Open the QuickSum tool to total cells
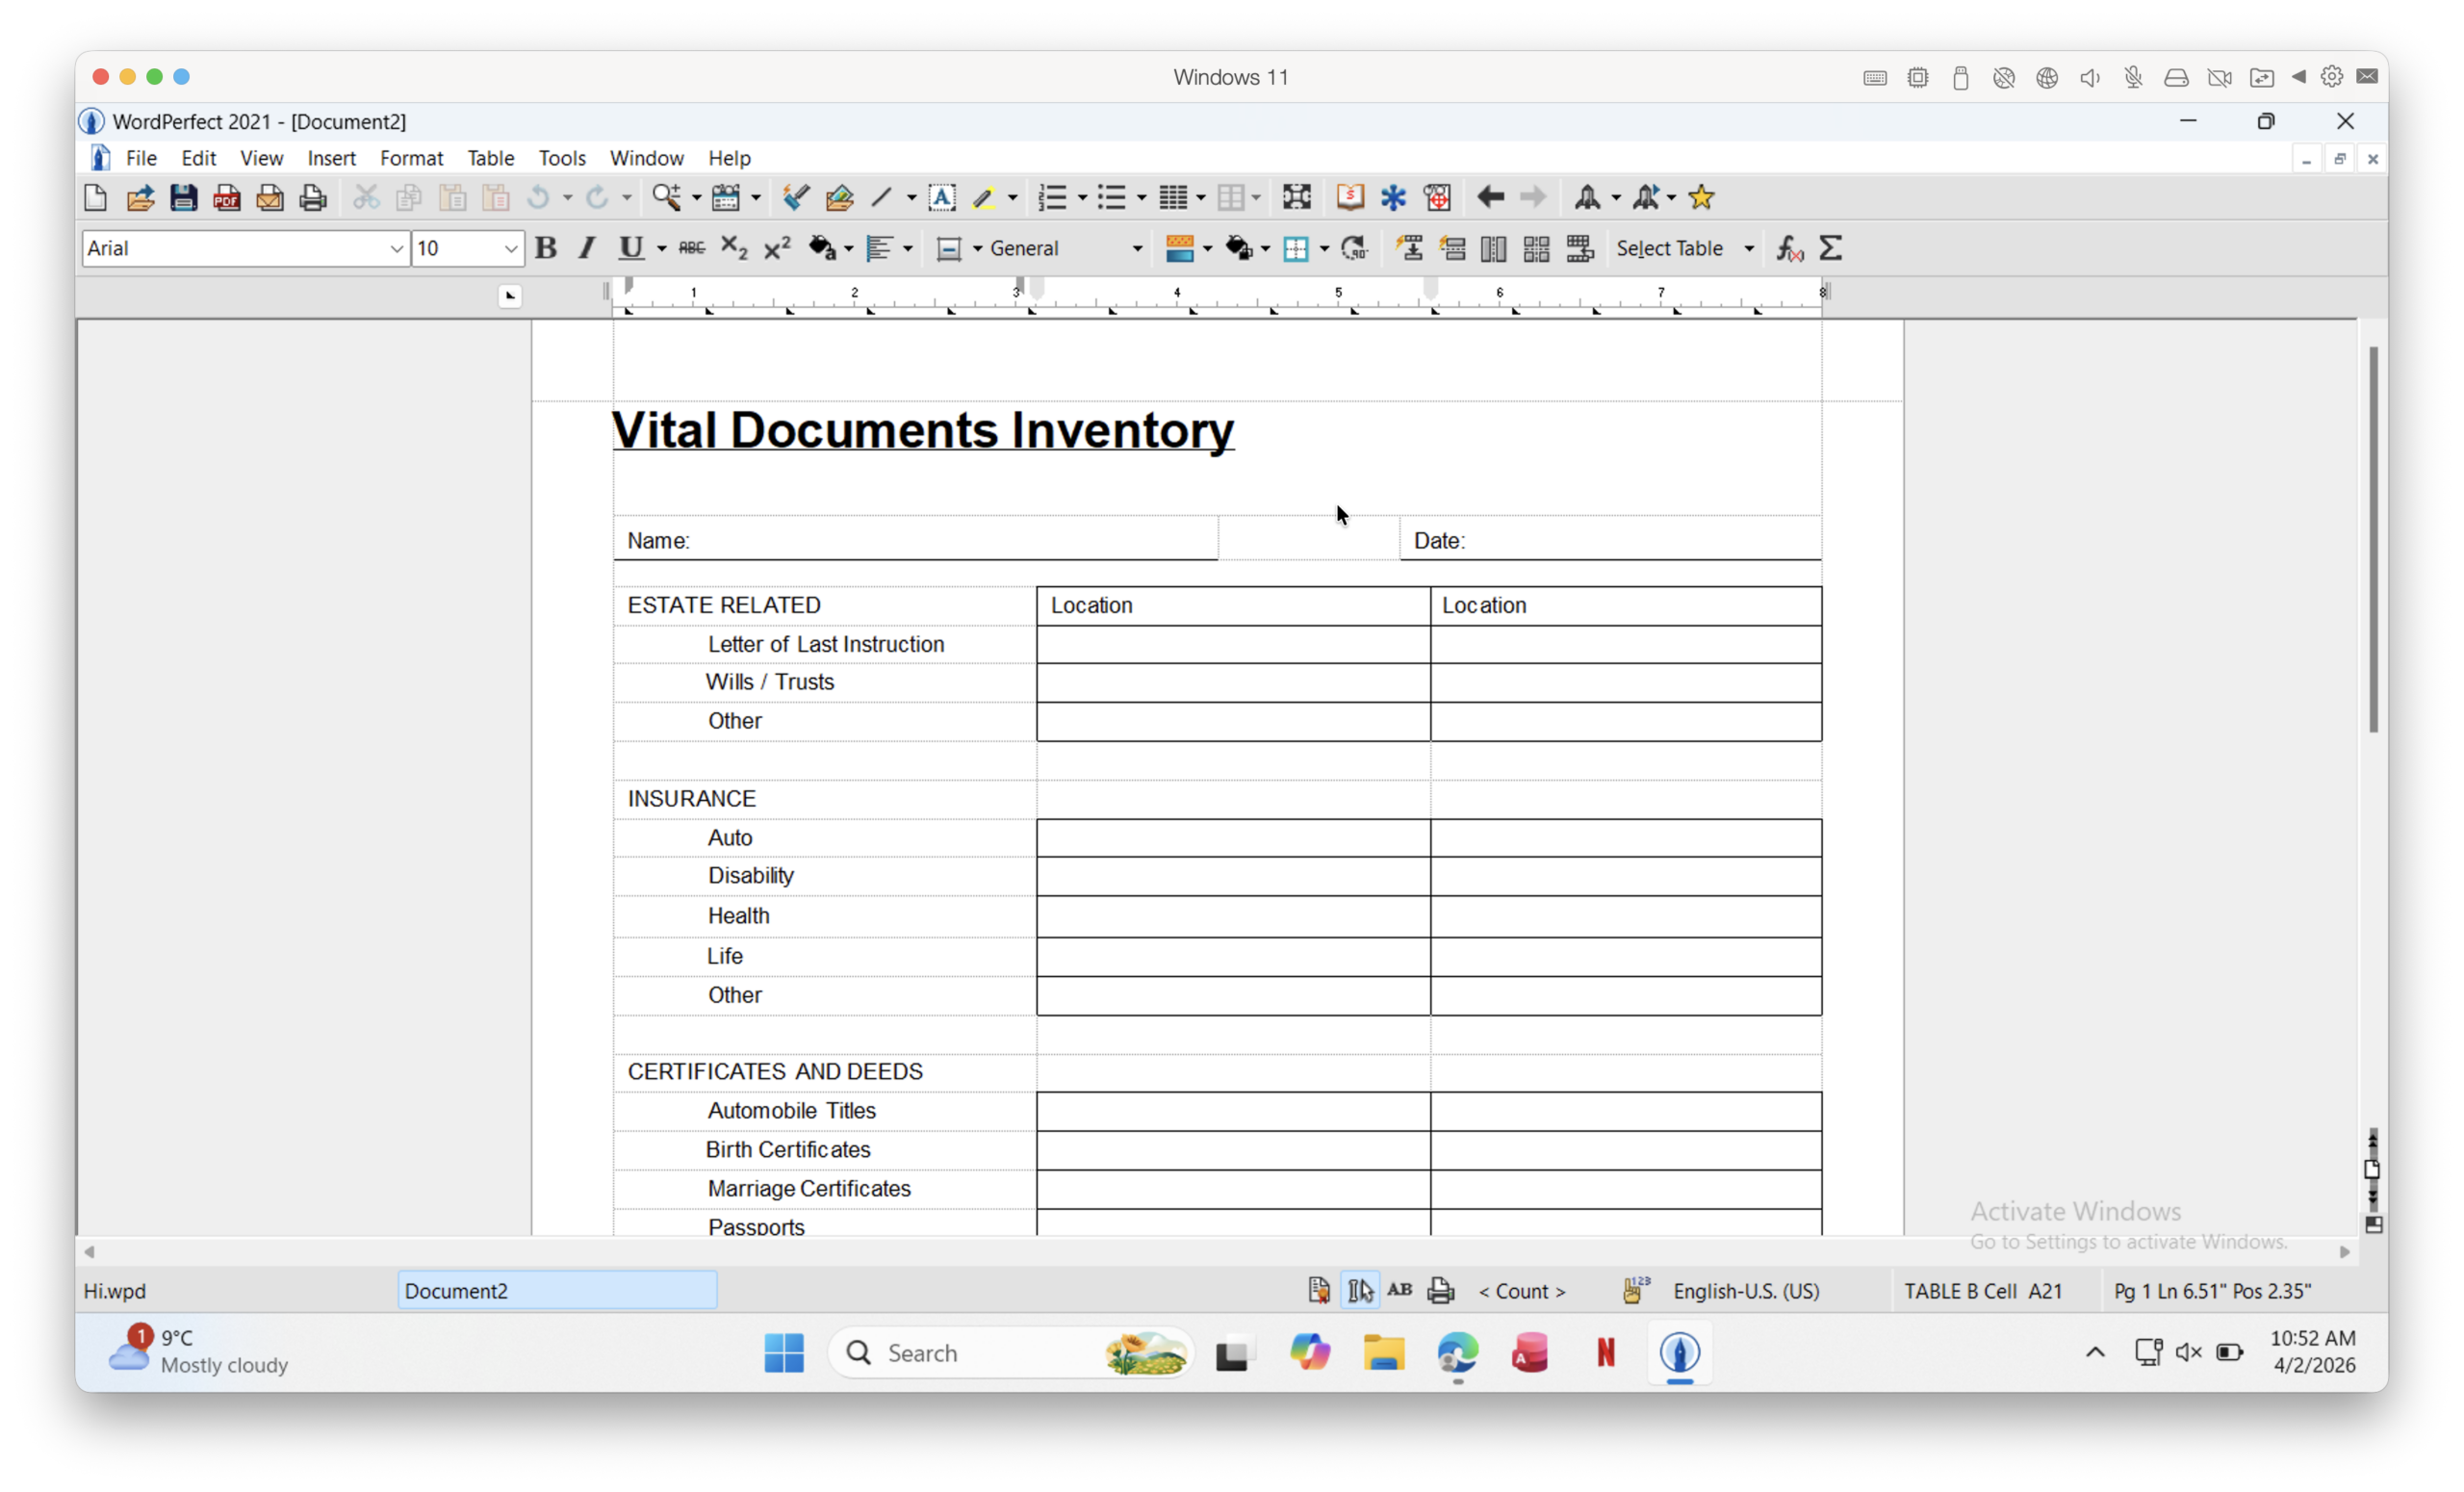 [1830, 248]
